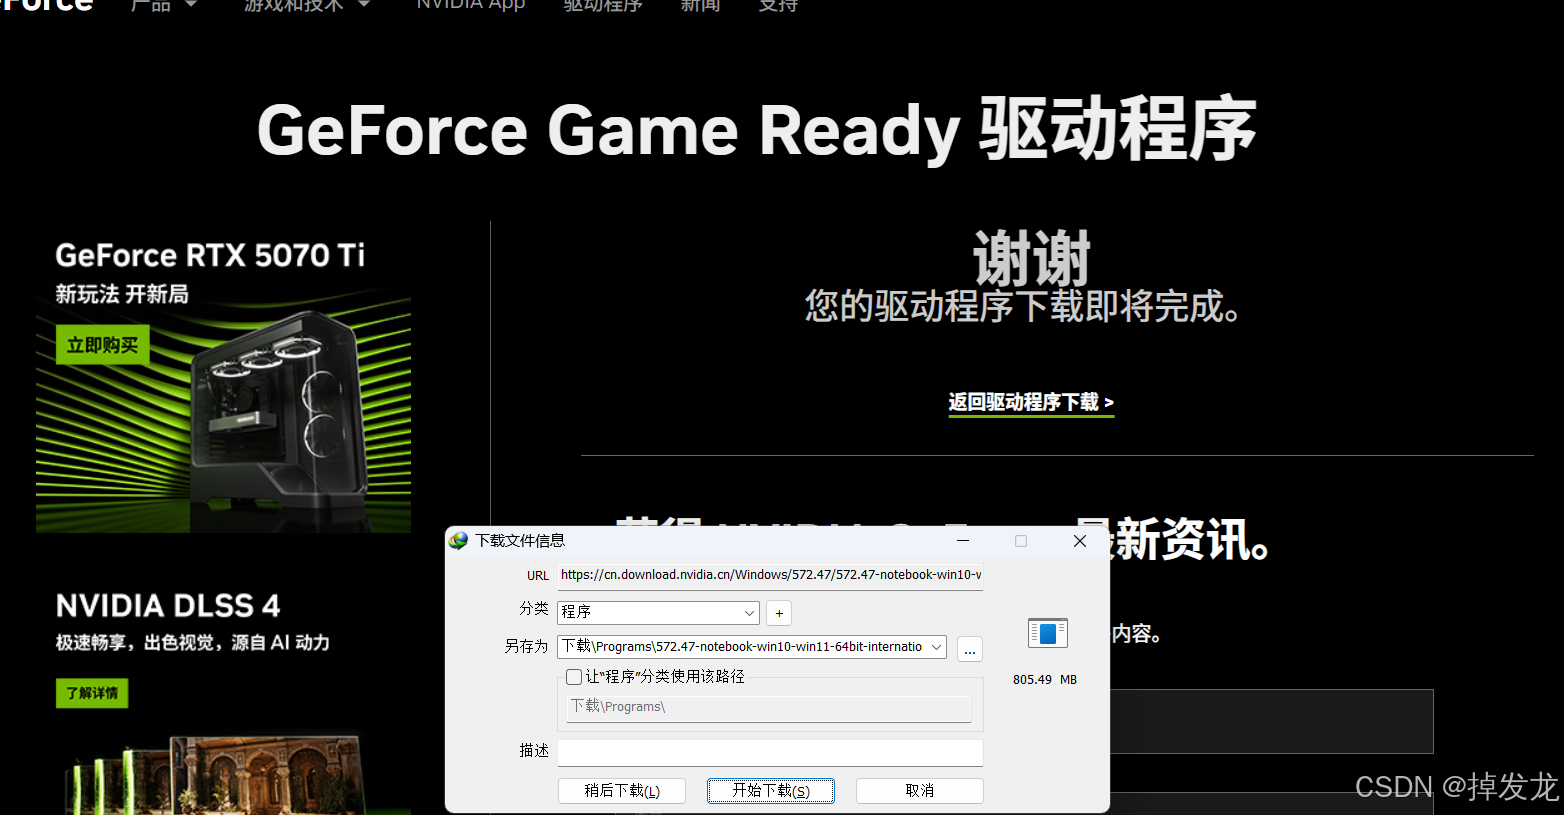Enable use this path for Programs category
This screenshot has width=1564, height=815.
(x=574, y=677)
